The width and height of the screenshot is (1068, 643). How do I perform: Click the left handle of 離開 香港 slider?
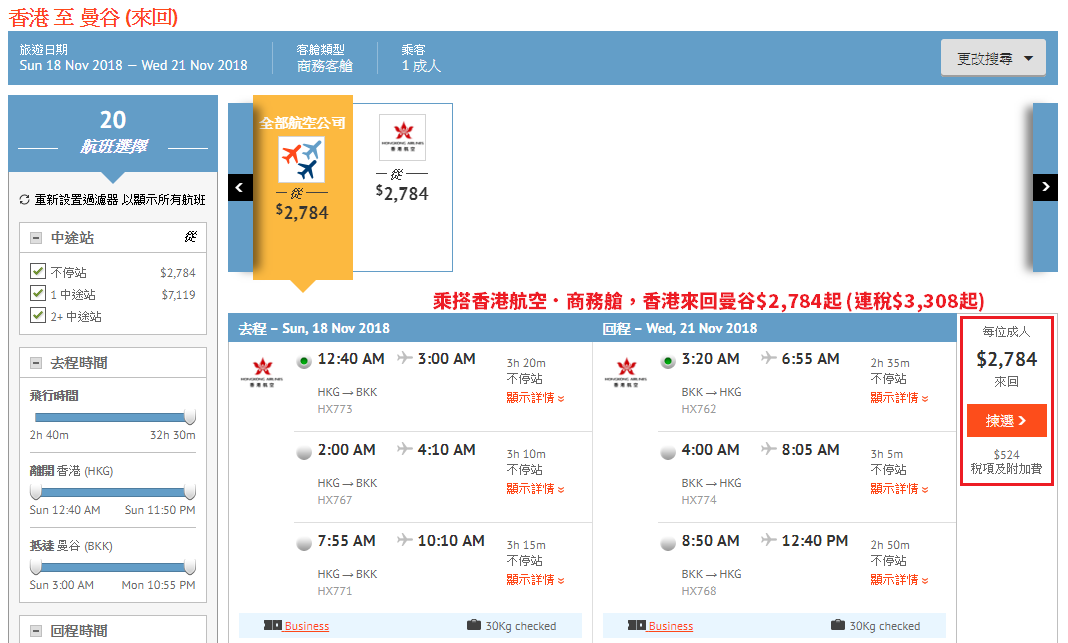pos(35,492)
